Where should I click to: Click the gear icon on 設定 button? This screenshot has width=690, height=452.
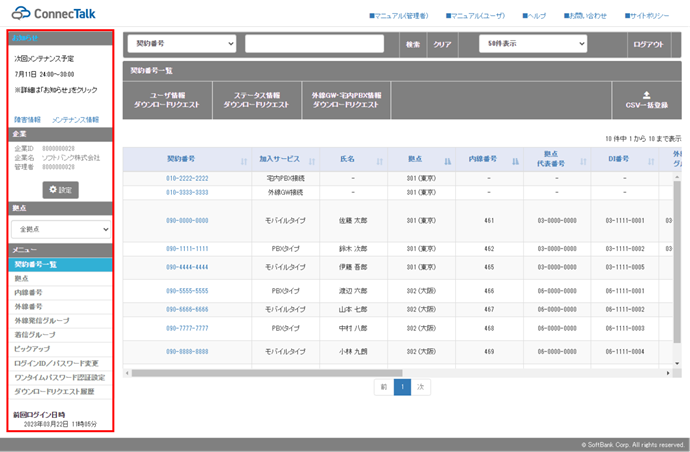point(51,190)
